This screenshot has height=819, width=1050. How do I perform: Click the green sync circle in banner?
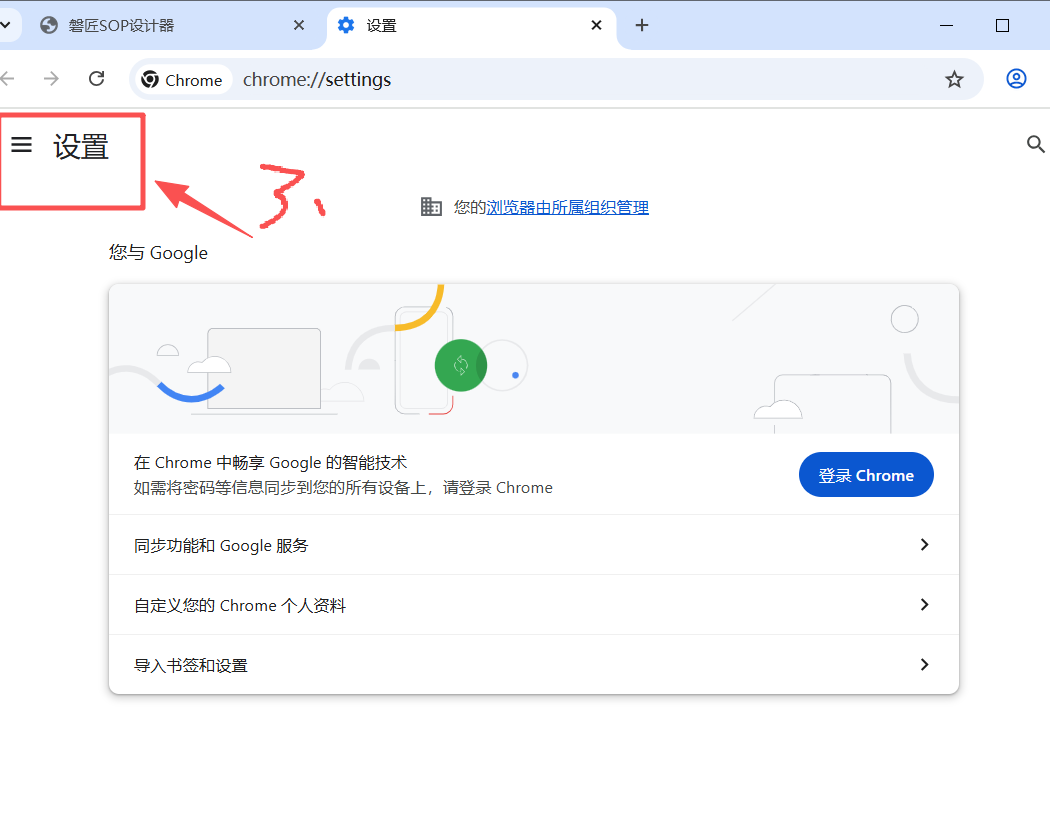coord(461,365)
